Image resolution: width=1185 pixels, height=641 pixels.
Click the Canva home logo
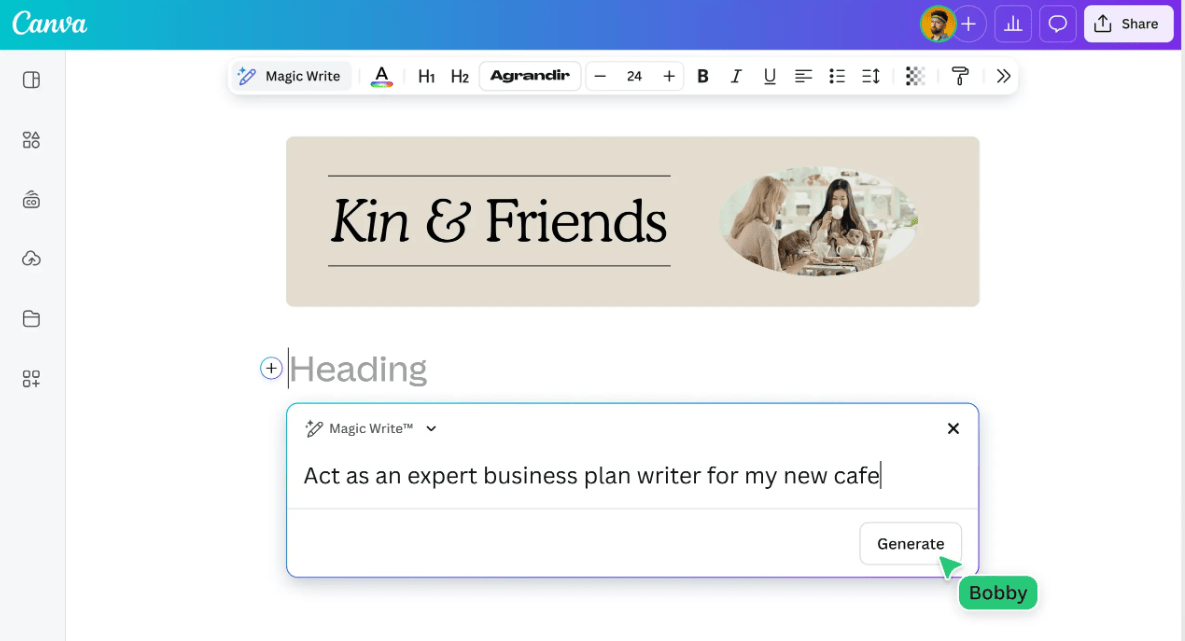tap(50, 23)
